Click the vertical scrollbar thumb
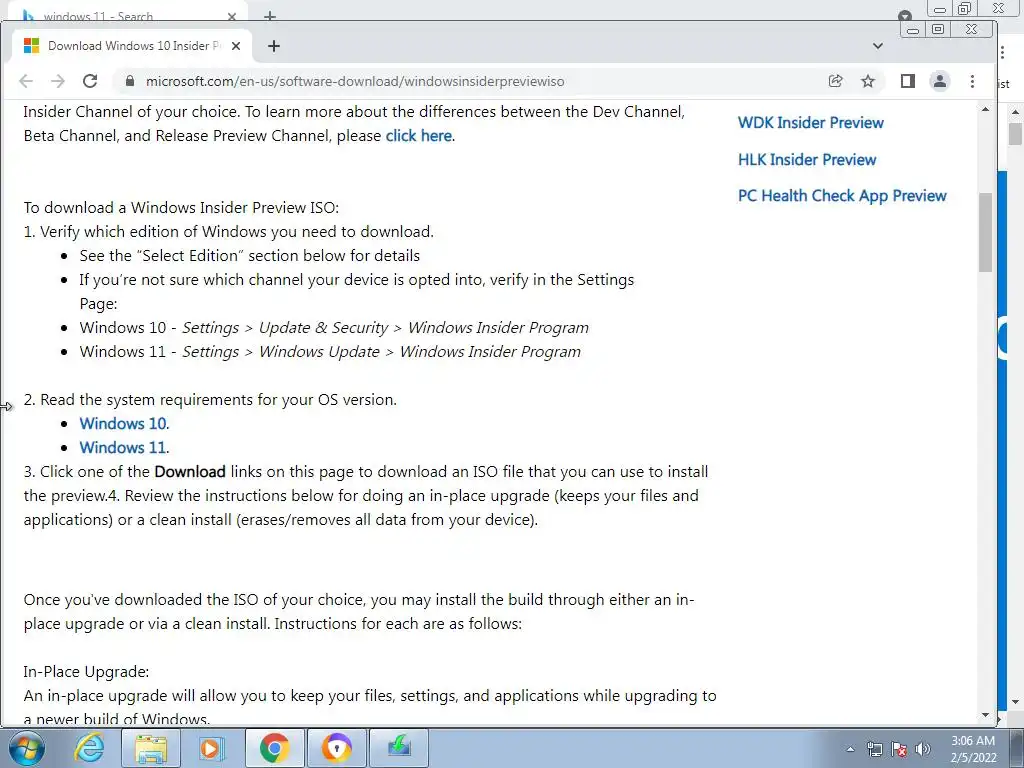 [x=985, y=232]
